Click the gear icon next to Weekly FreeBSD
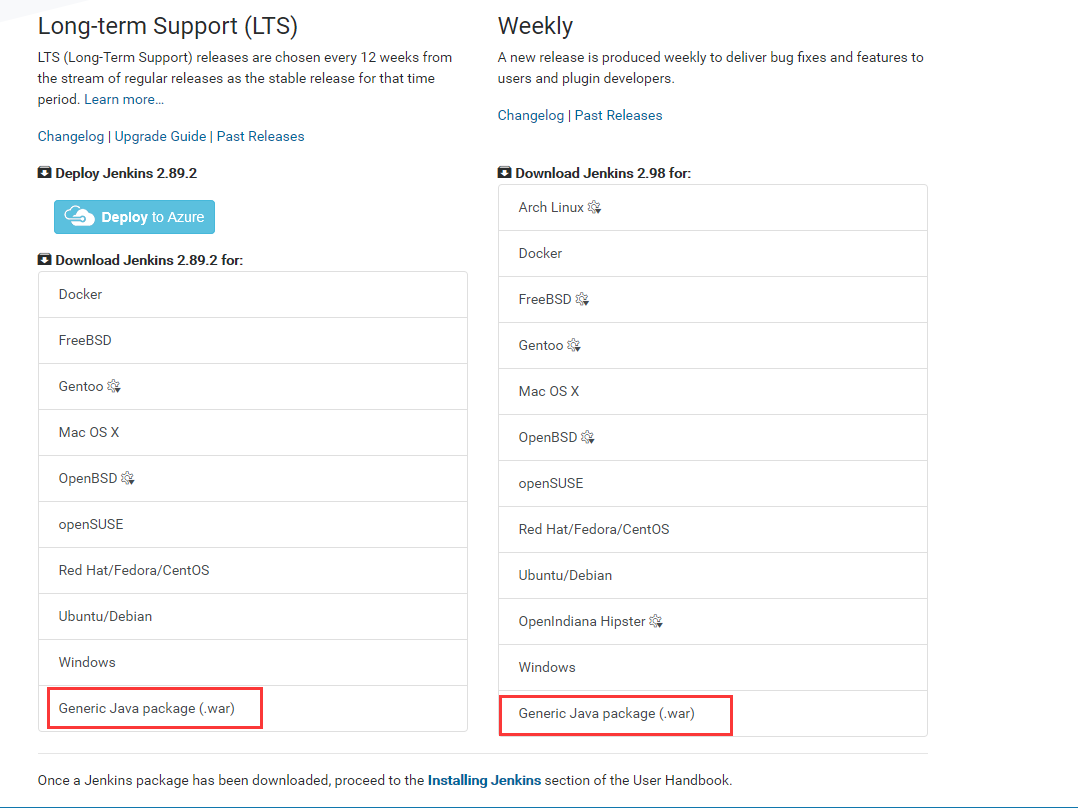The height and width of the screenshot is (808, 1078). tap(582, 300)
